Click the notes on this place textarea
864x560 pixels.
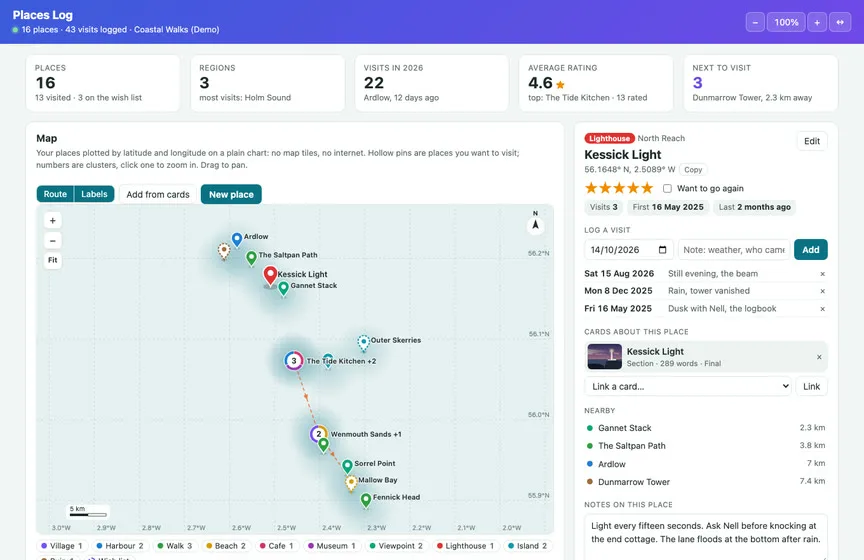706,536
